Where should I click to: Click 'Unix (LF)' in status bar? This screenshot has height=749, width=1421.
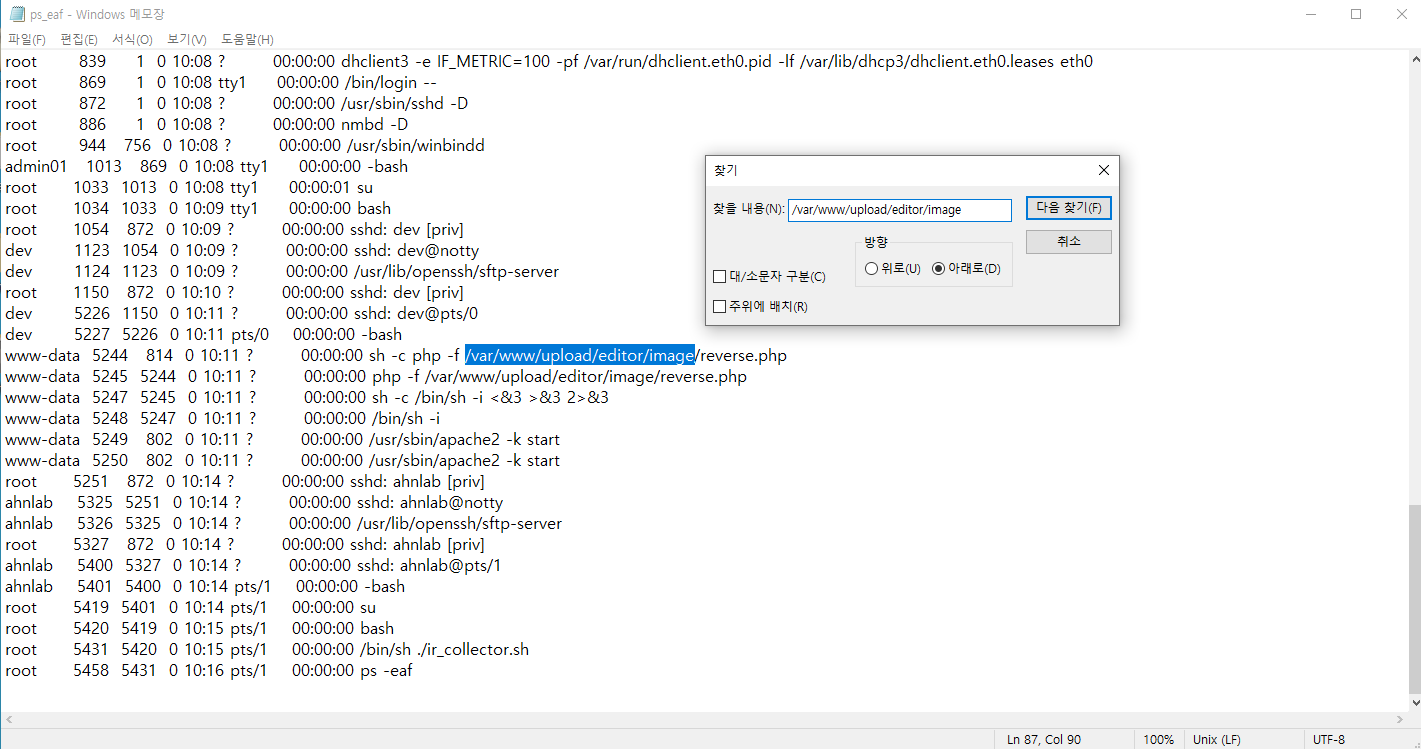coord(1216,740)
